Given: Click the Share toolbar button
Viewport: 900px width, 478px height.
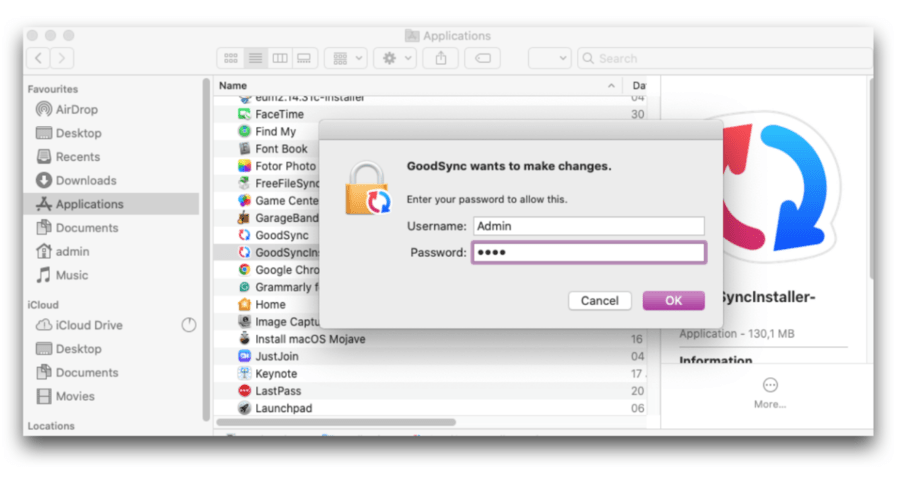Looking at the screenshot, I should pos(441,58).
